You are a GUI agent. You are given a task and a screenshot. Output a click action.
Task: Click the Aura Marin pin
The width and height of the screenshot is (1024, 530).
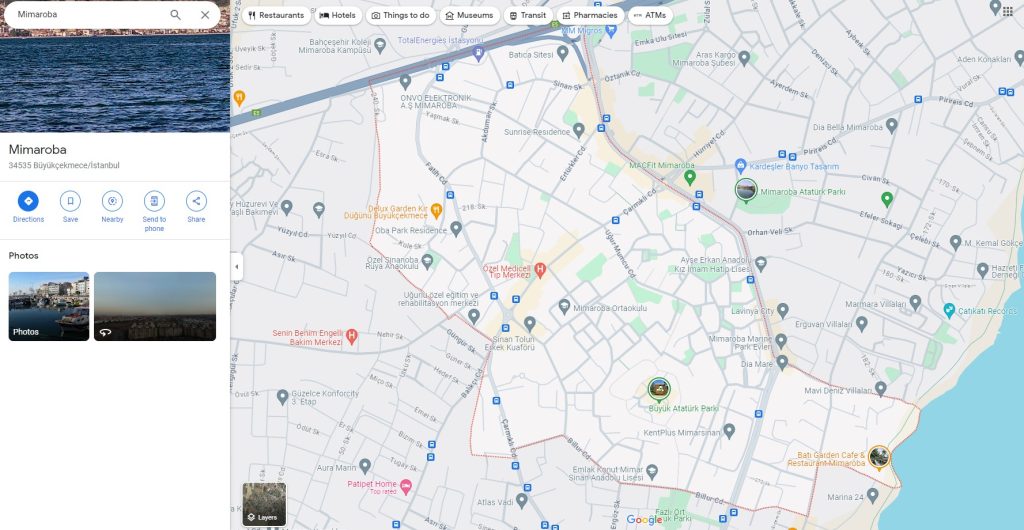click(x=365, y=466)
